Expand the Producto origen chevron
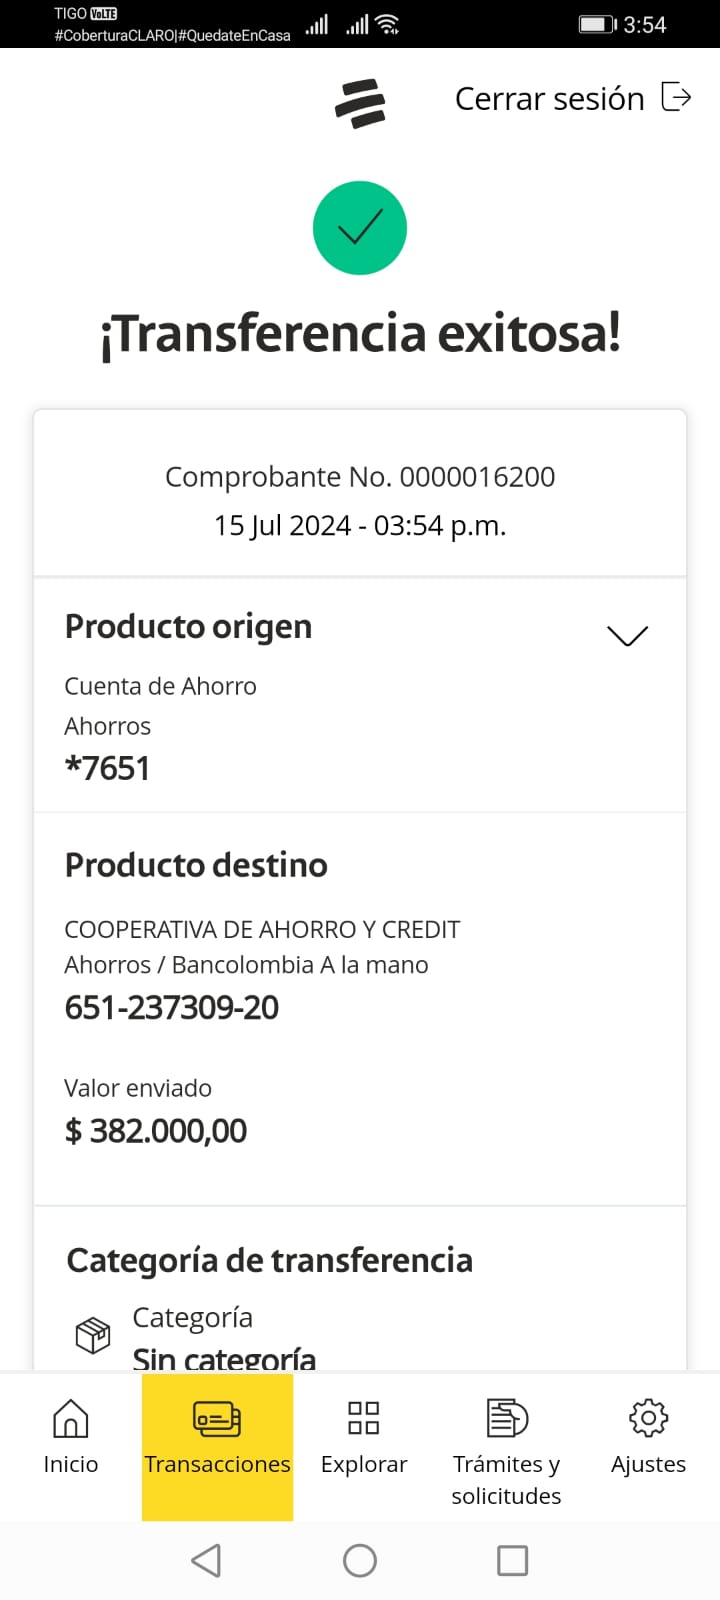Viewport: 720px width, 1600px height. tap(627, 636)
